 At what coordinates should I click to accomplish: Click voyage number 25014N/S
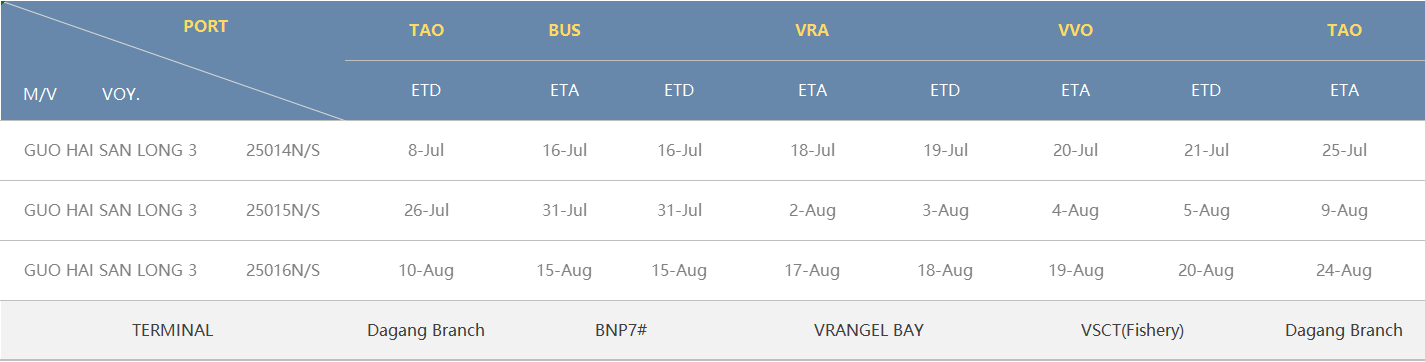tap(283, 150)
